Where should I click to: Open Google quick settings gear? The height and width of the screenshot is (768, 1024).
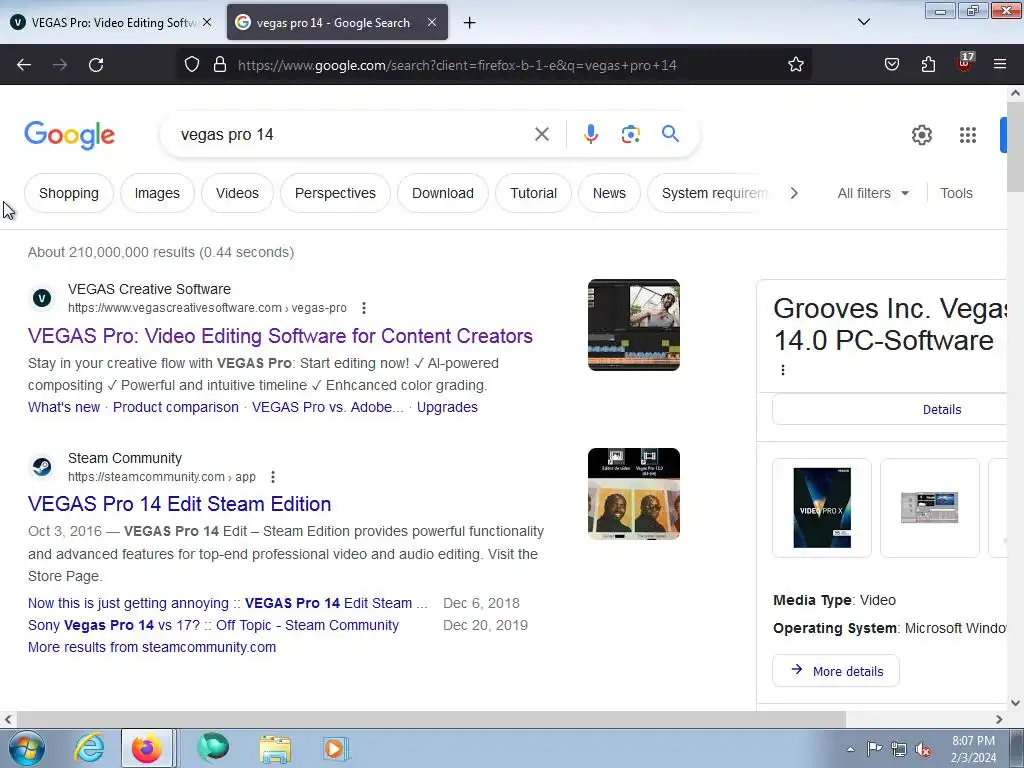921,135
